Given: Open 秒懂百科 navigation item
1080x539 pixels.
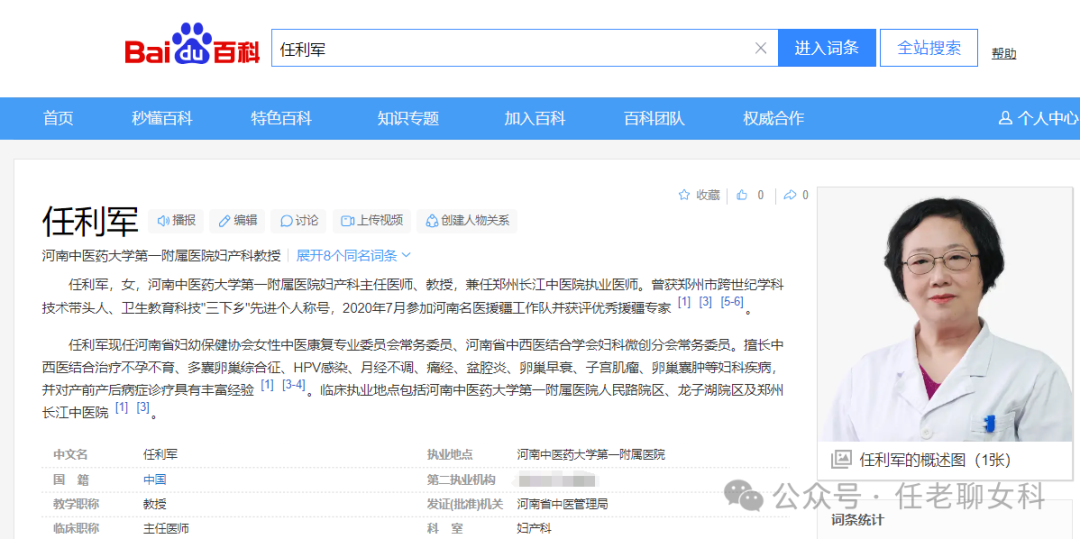Looking at the screenshot, I should tap(162, 118).
